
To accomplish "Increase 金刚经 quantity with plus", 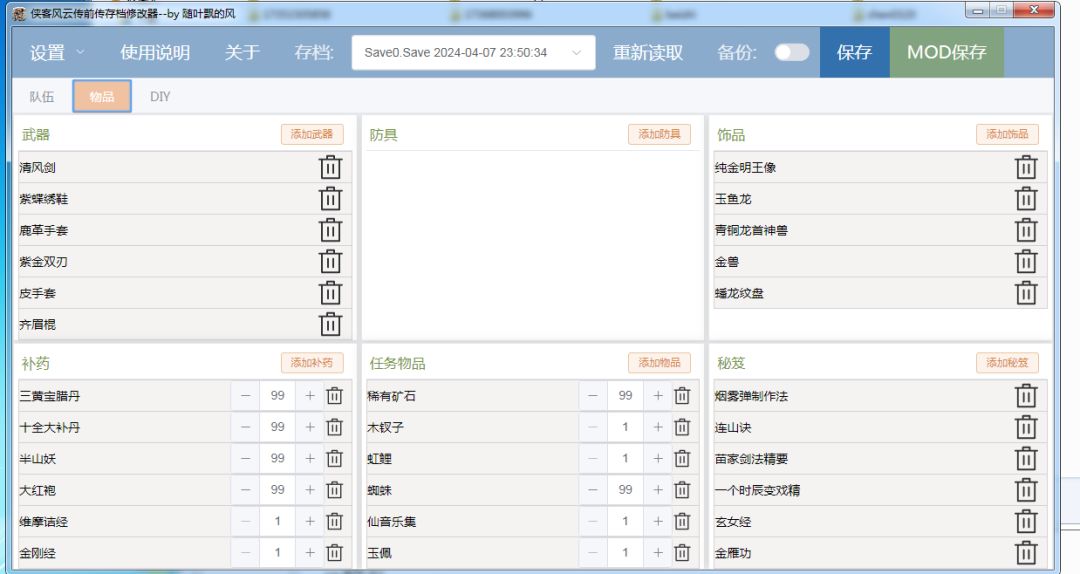I will click(310, 553).
